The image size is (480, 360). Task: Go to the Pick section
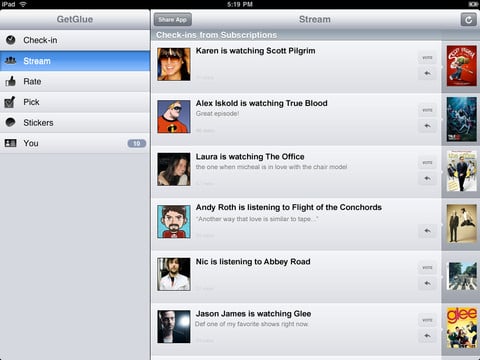75,102
